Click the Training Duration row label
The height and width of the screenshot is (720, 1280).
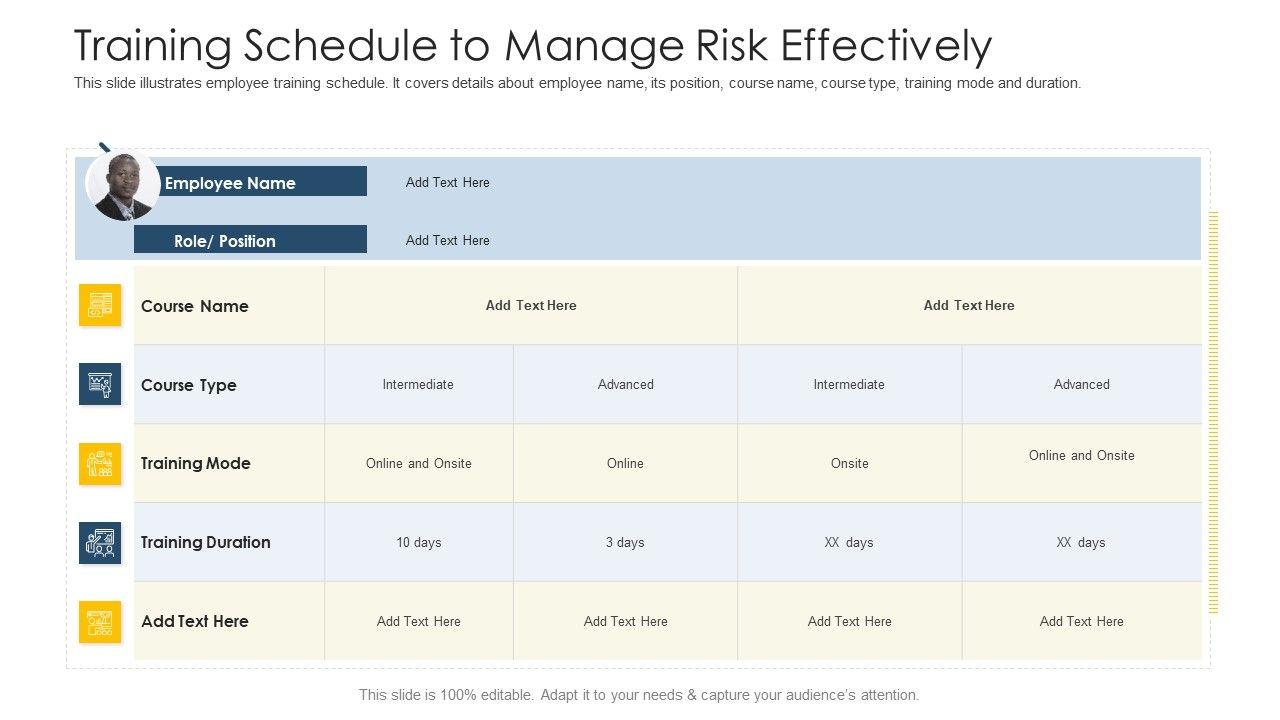click(206, 542)
